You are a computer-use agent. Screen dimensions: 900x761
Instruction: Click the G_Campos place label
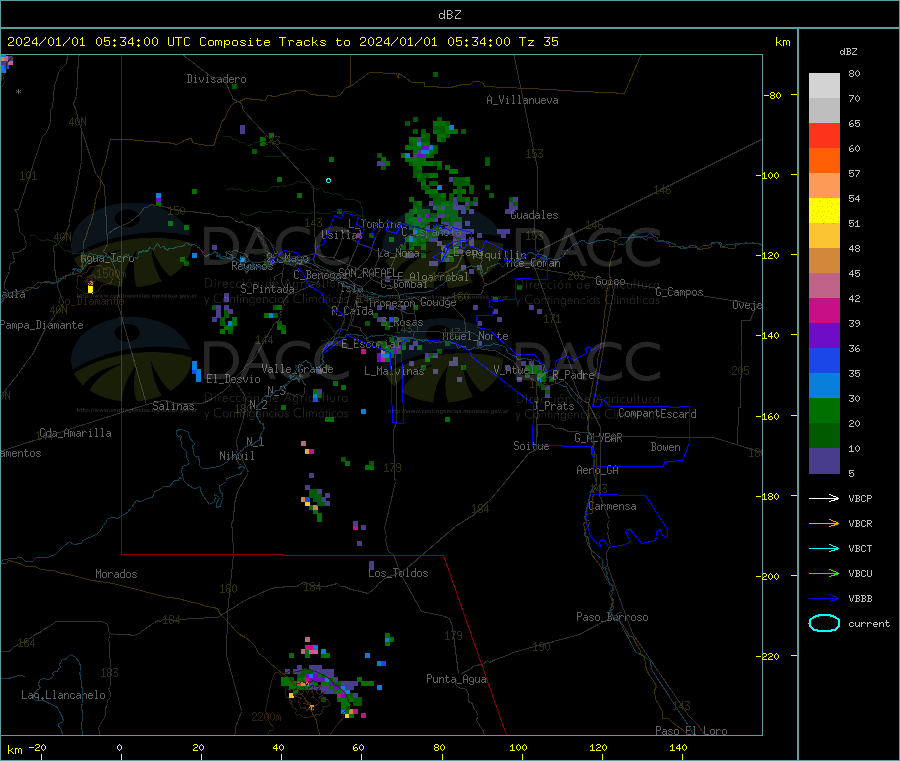coord(679,292)
